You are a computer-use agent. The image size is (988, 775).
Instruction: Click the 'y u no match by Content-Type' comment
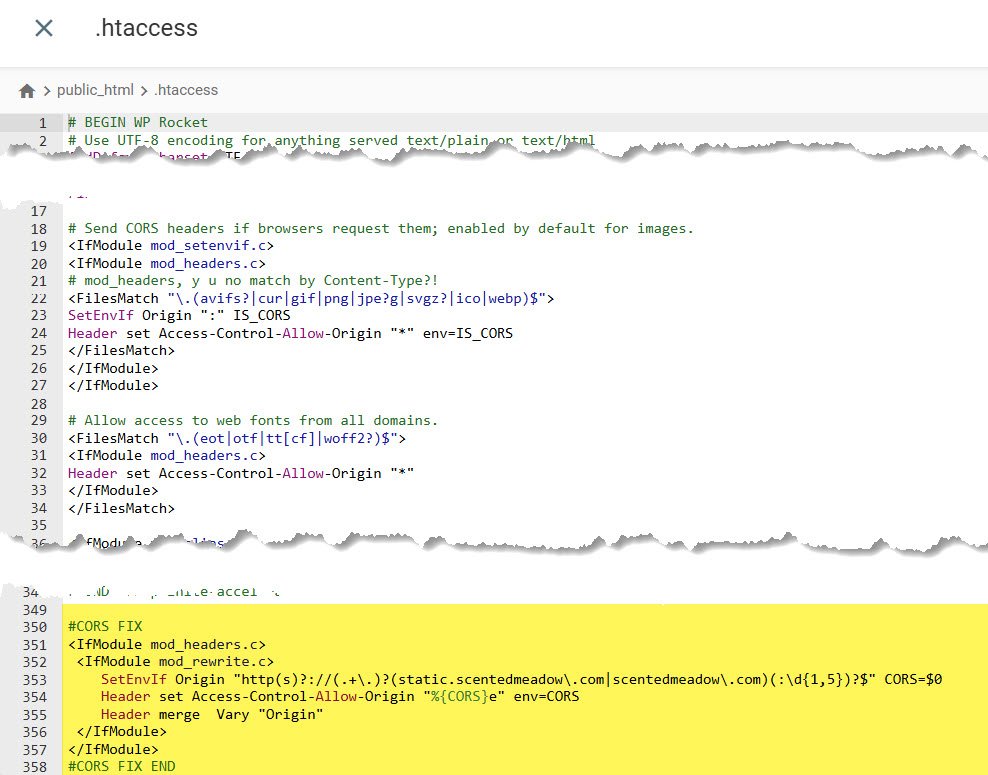253,280
